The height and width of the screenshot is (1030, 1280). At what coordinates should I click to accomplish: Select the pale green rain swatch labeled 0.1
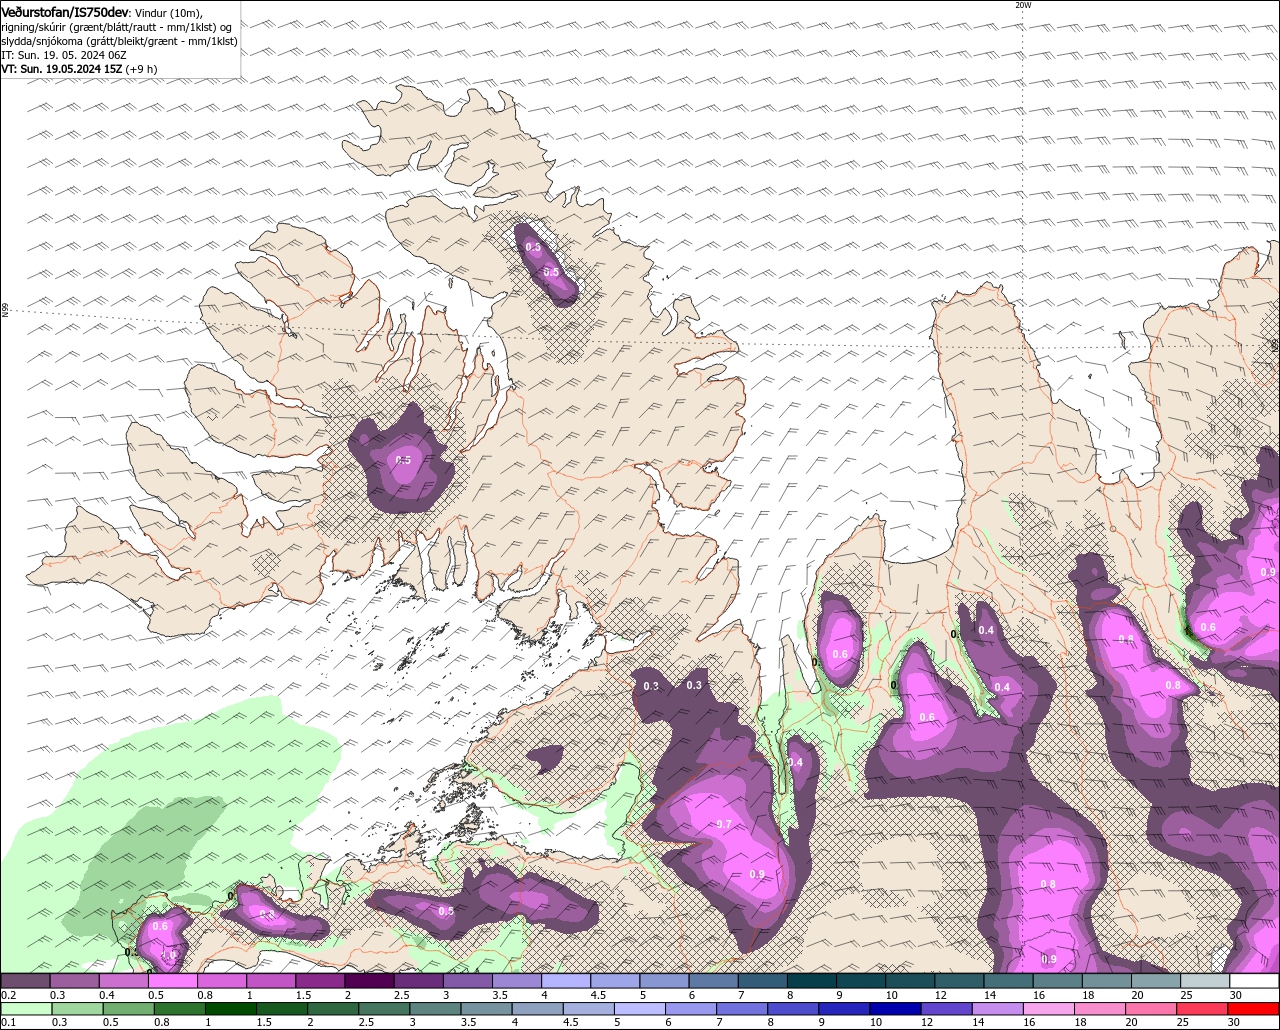click(26, 1008)
